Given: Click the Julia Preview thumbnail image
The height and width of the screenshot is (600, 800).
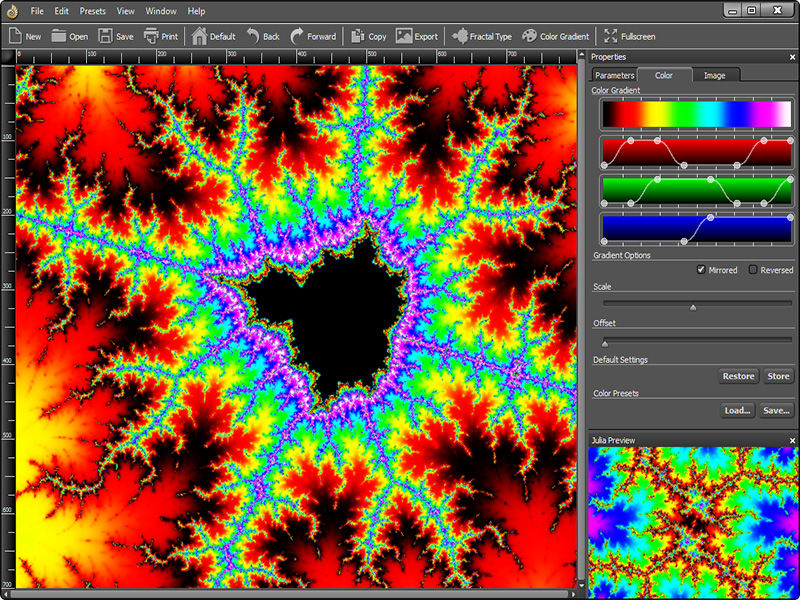Looking at the screenshot, I should (x=694, y=522).
